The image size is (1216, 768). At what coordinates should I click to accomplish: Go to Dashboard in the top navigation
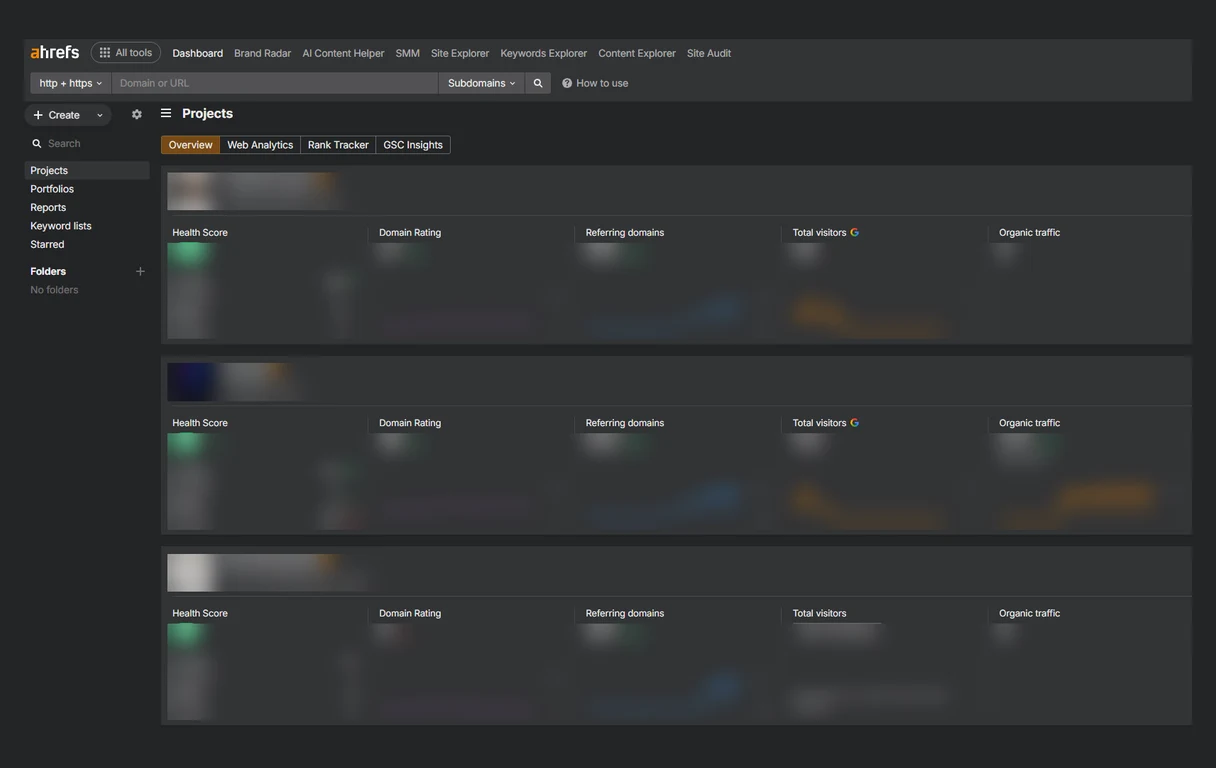point(198,53)
